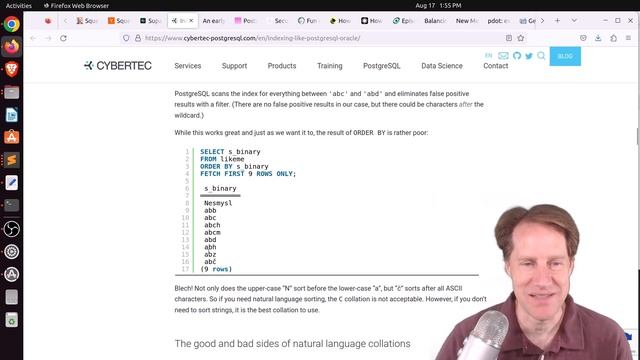Open Cybertec email contact icon

pos(503,56)
